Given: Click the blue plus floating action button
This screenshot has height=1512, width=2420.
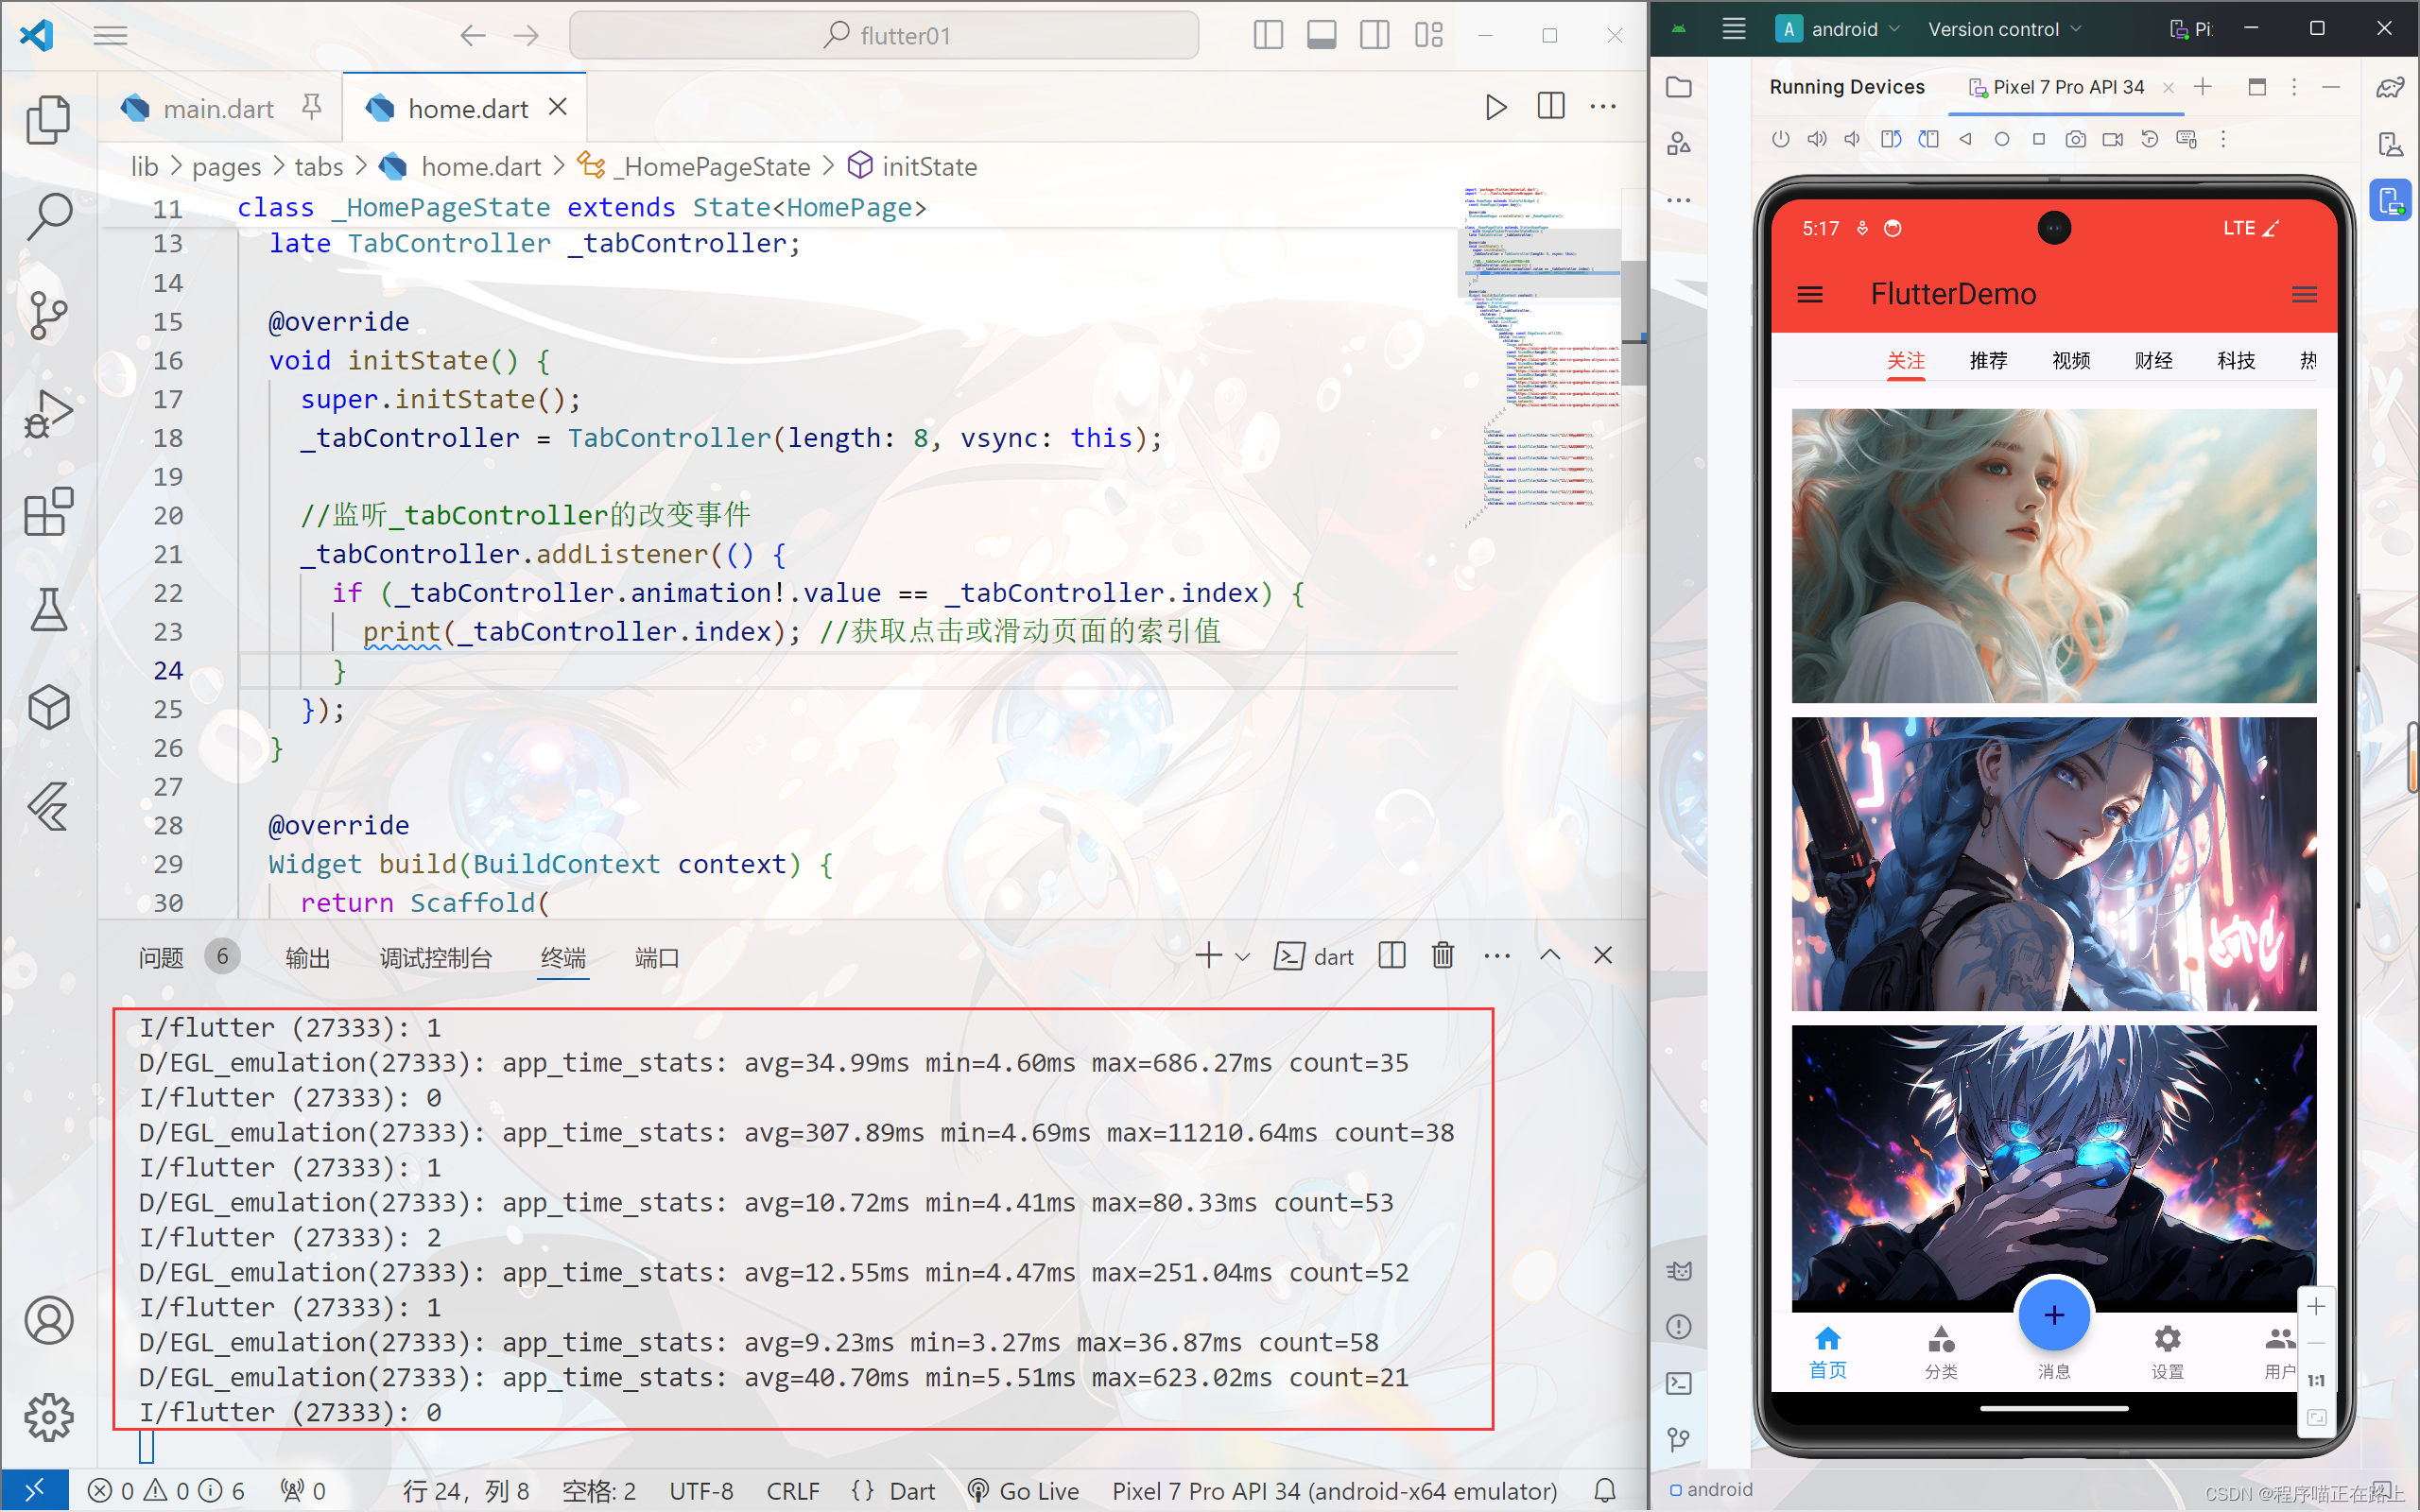Looking at the screenshot, I should pos(2053,1315).
